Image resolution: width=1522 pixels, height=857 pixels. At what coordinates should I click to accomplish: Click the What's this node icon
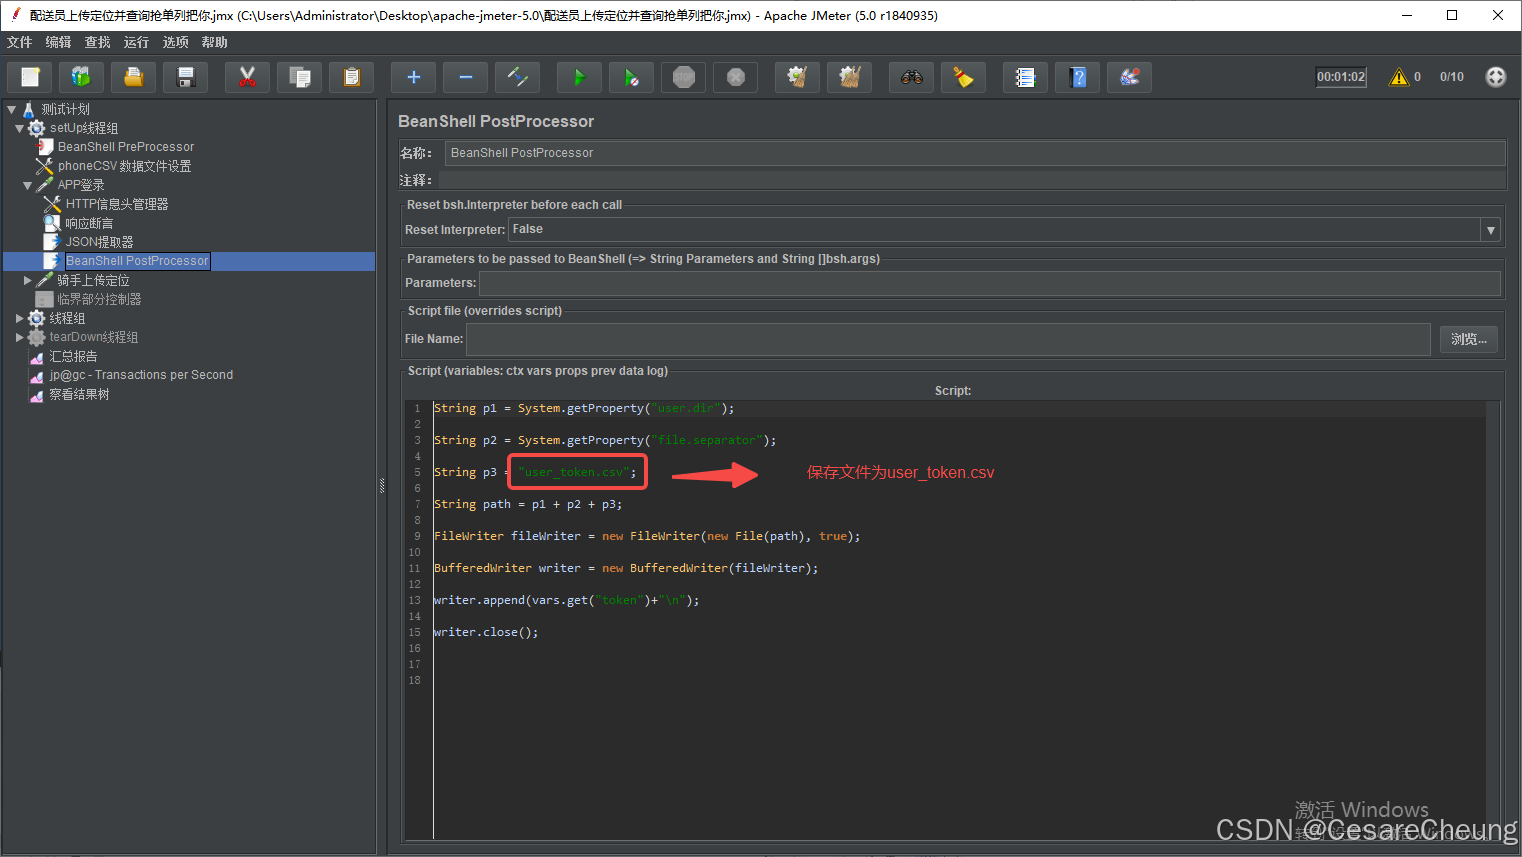point(1129,77)
